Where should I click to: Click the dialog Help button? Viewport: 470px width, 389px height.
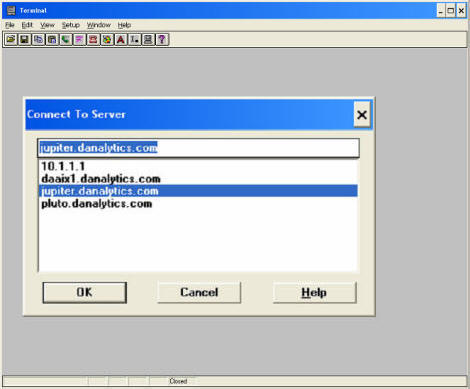[x=314, y=293]
